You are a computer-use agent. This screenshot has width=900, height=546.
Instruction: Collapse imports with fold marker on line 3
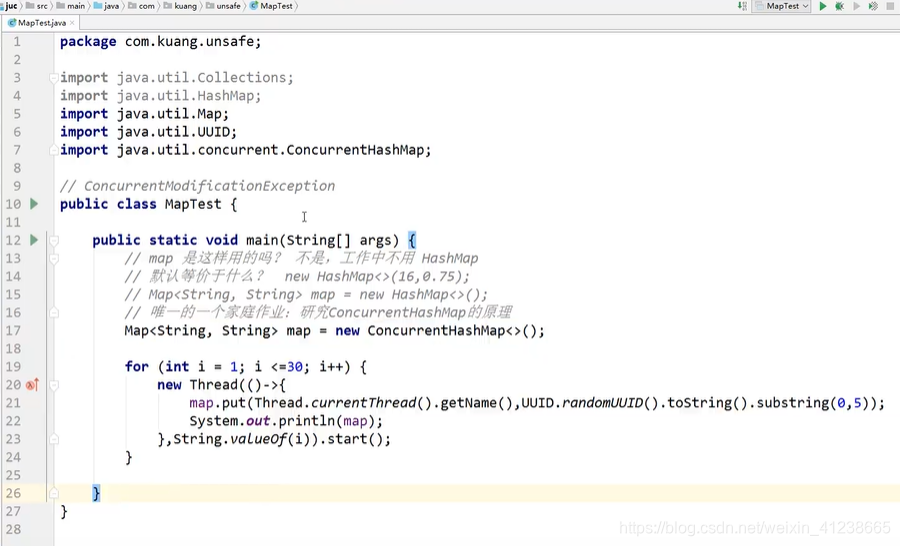coord(53,78)
